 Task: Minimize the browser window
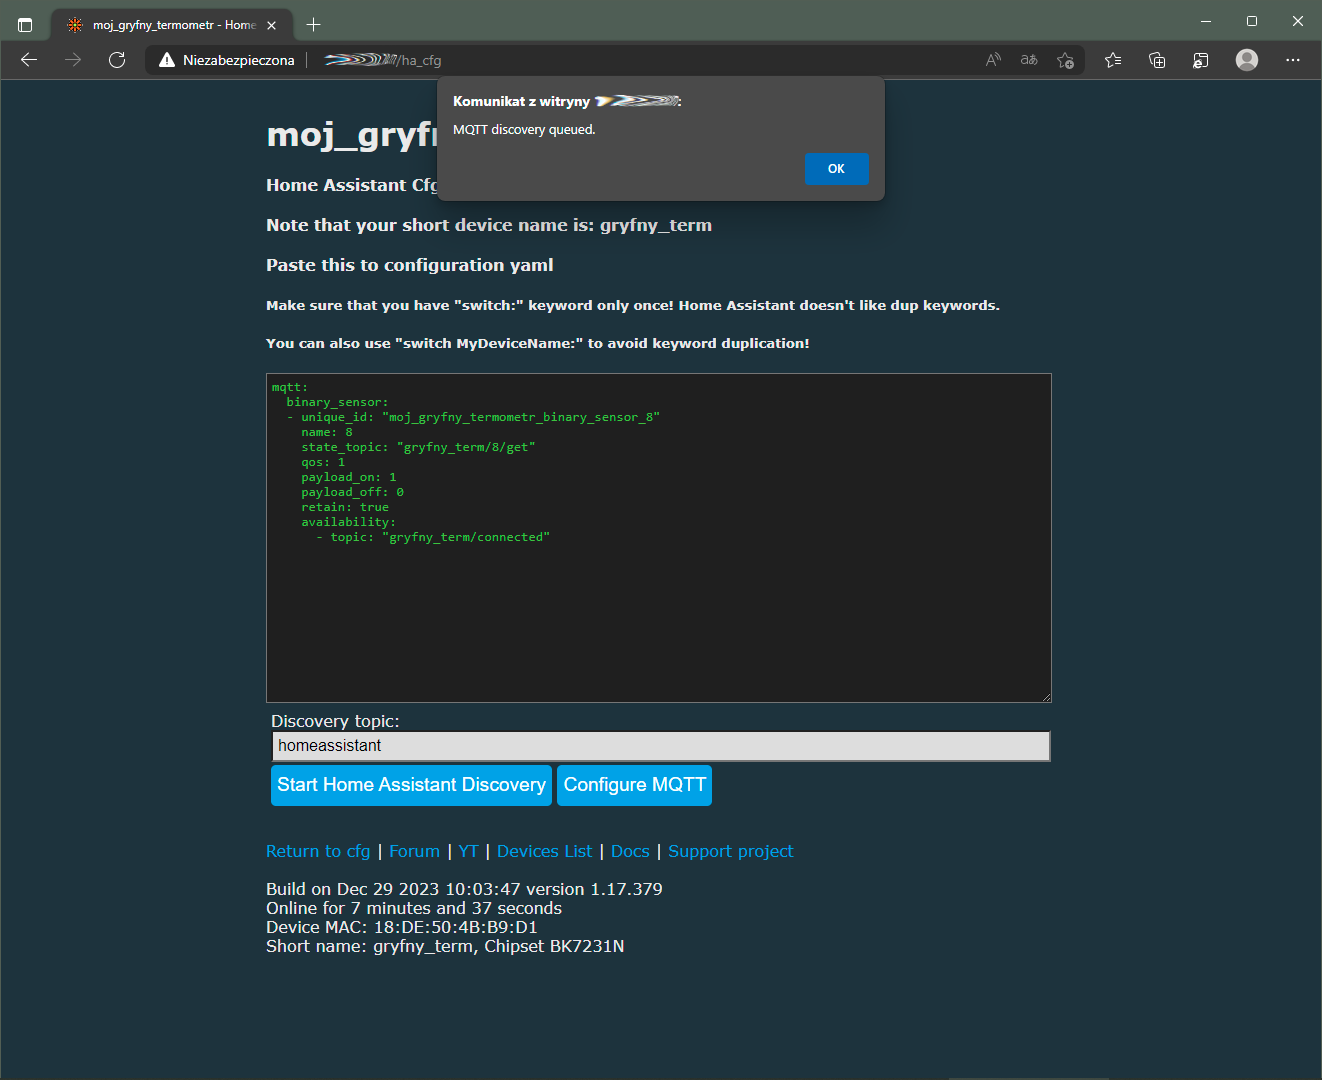click(x=1206, y=21)
